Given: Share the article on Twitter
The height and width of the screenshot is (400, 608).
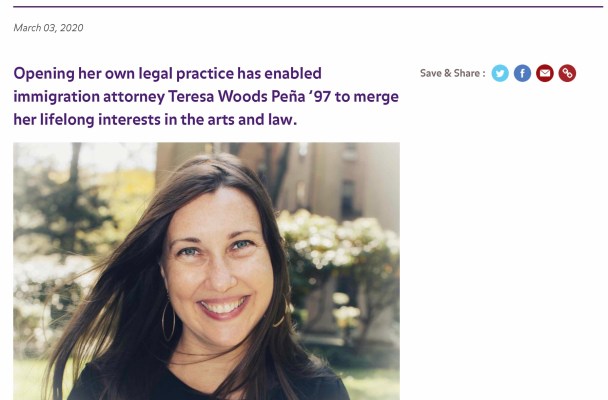Looking at the screenshot, I should (500, 73).
